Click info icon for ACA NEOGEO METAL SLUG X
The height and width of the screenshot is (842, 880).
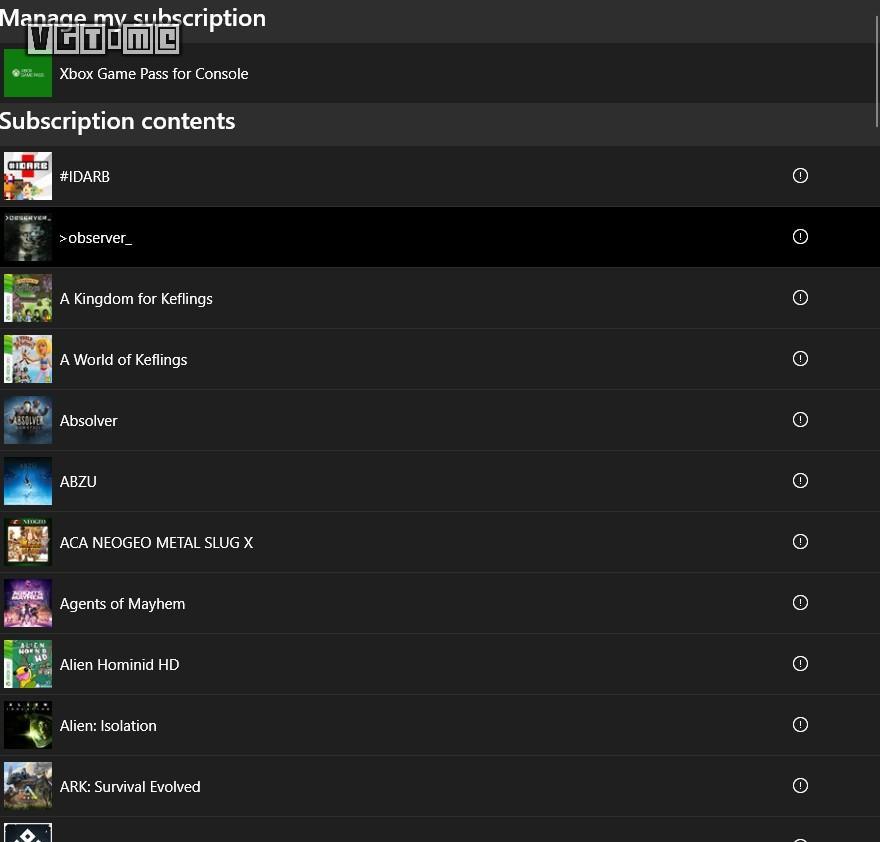click(800, 542)
